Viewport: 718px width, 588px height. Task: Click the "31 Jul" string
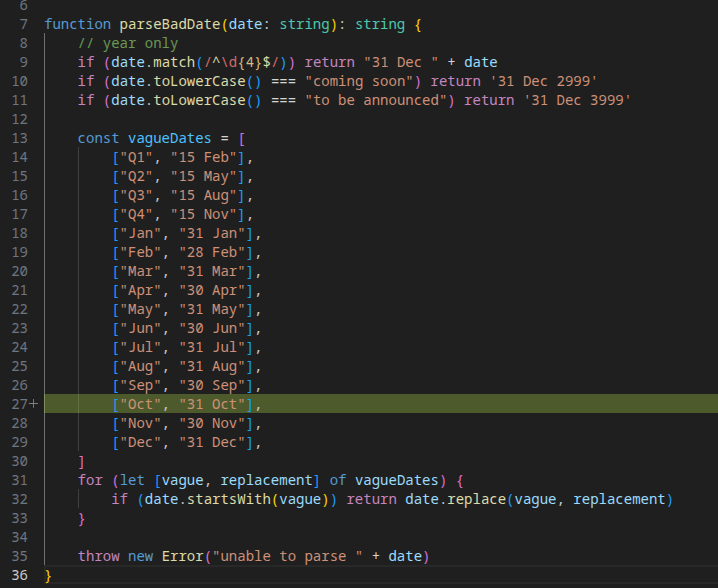pyautogui.click(x=212, y=348)
